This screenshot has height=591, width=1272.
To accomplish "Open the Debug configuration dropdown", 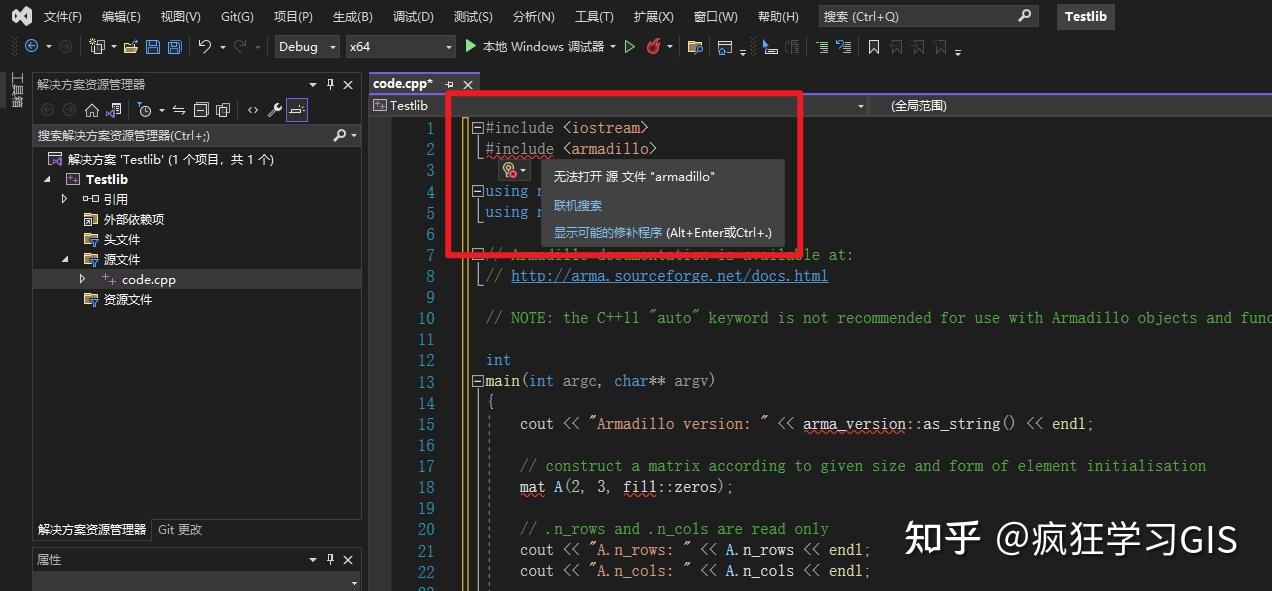I will (x=307, y=47).
